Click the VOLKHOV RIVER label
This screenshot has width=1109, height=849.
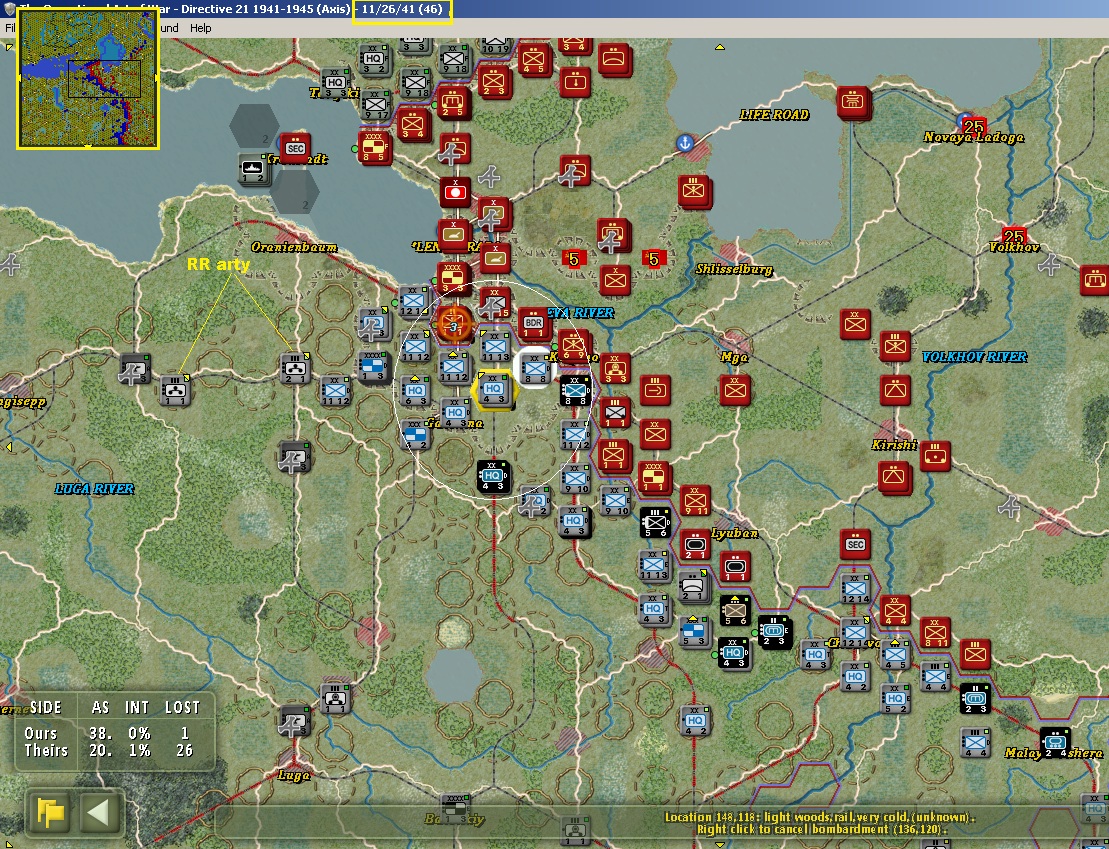(x=974, y=357)
